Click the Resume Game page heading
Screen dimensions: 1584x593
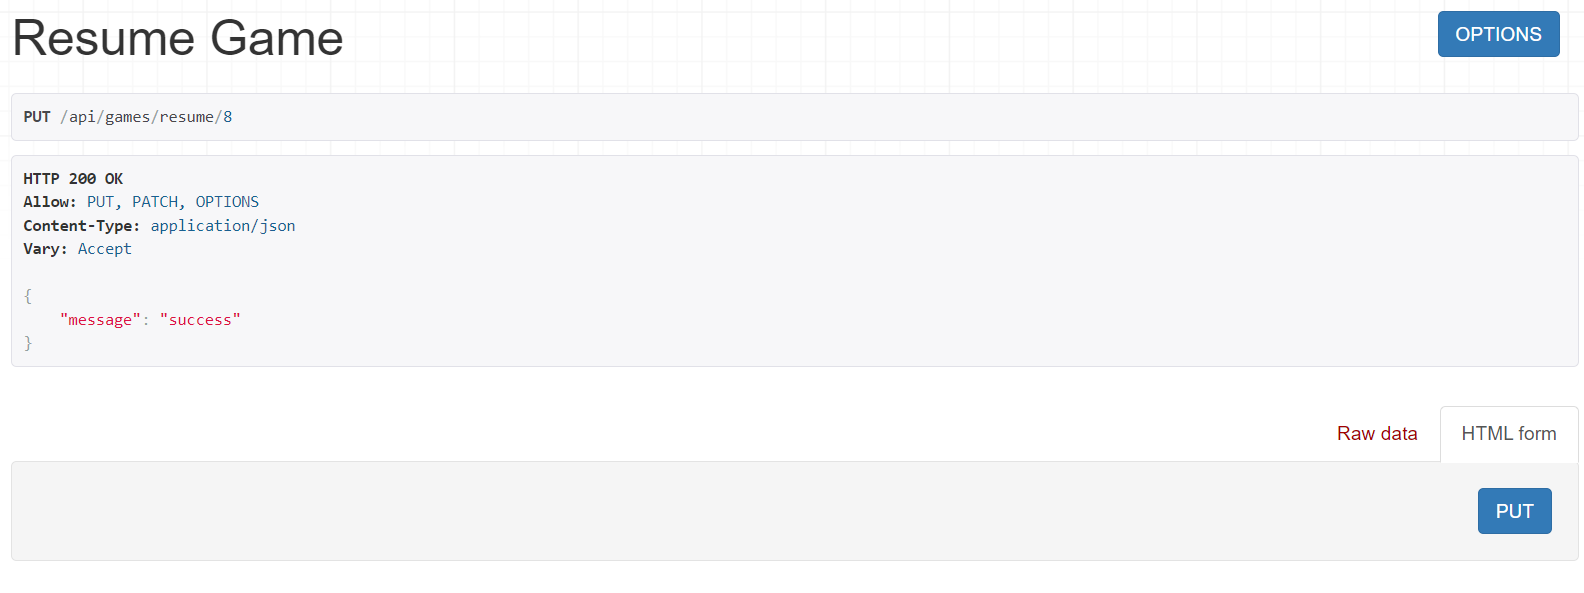coord(178,39)
